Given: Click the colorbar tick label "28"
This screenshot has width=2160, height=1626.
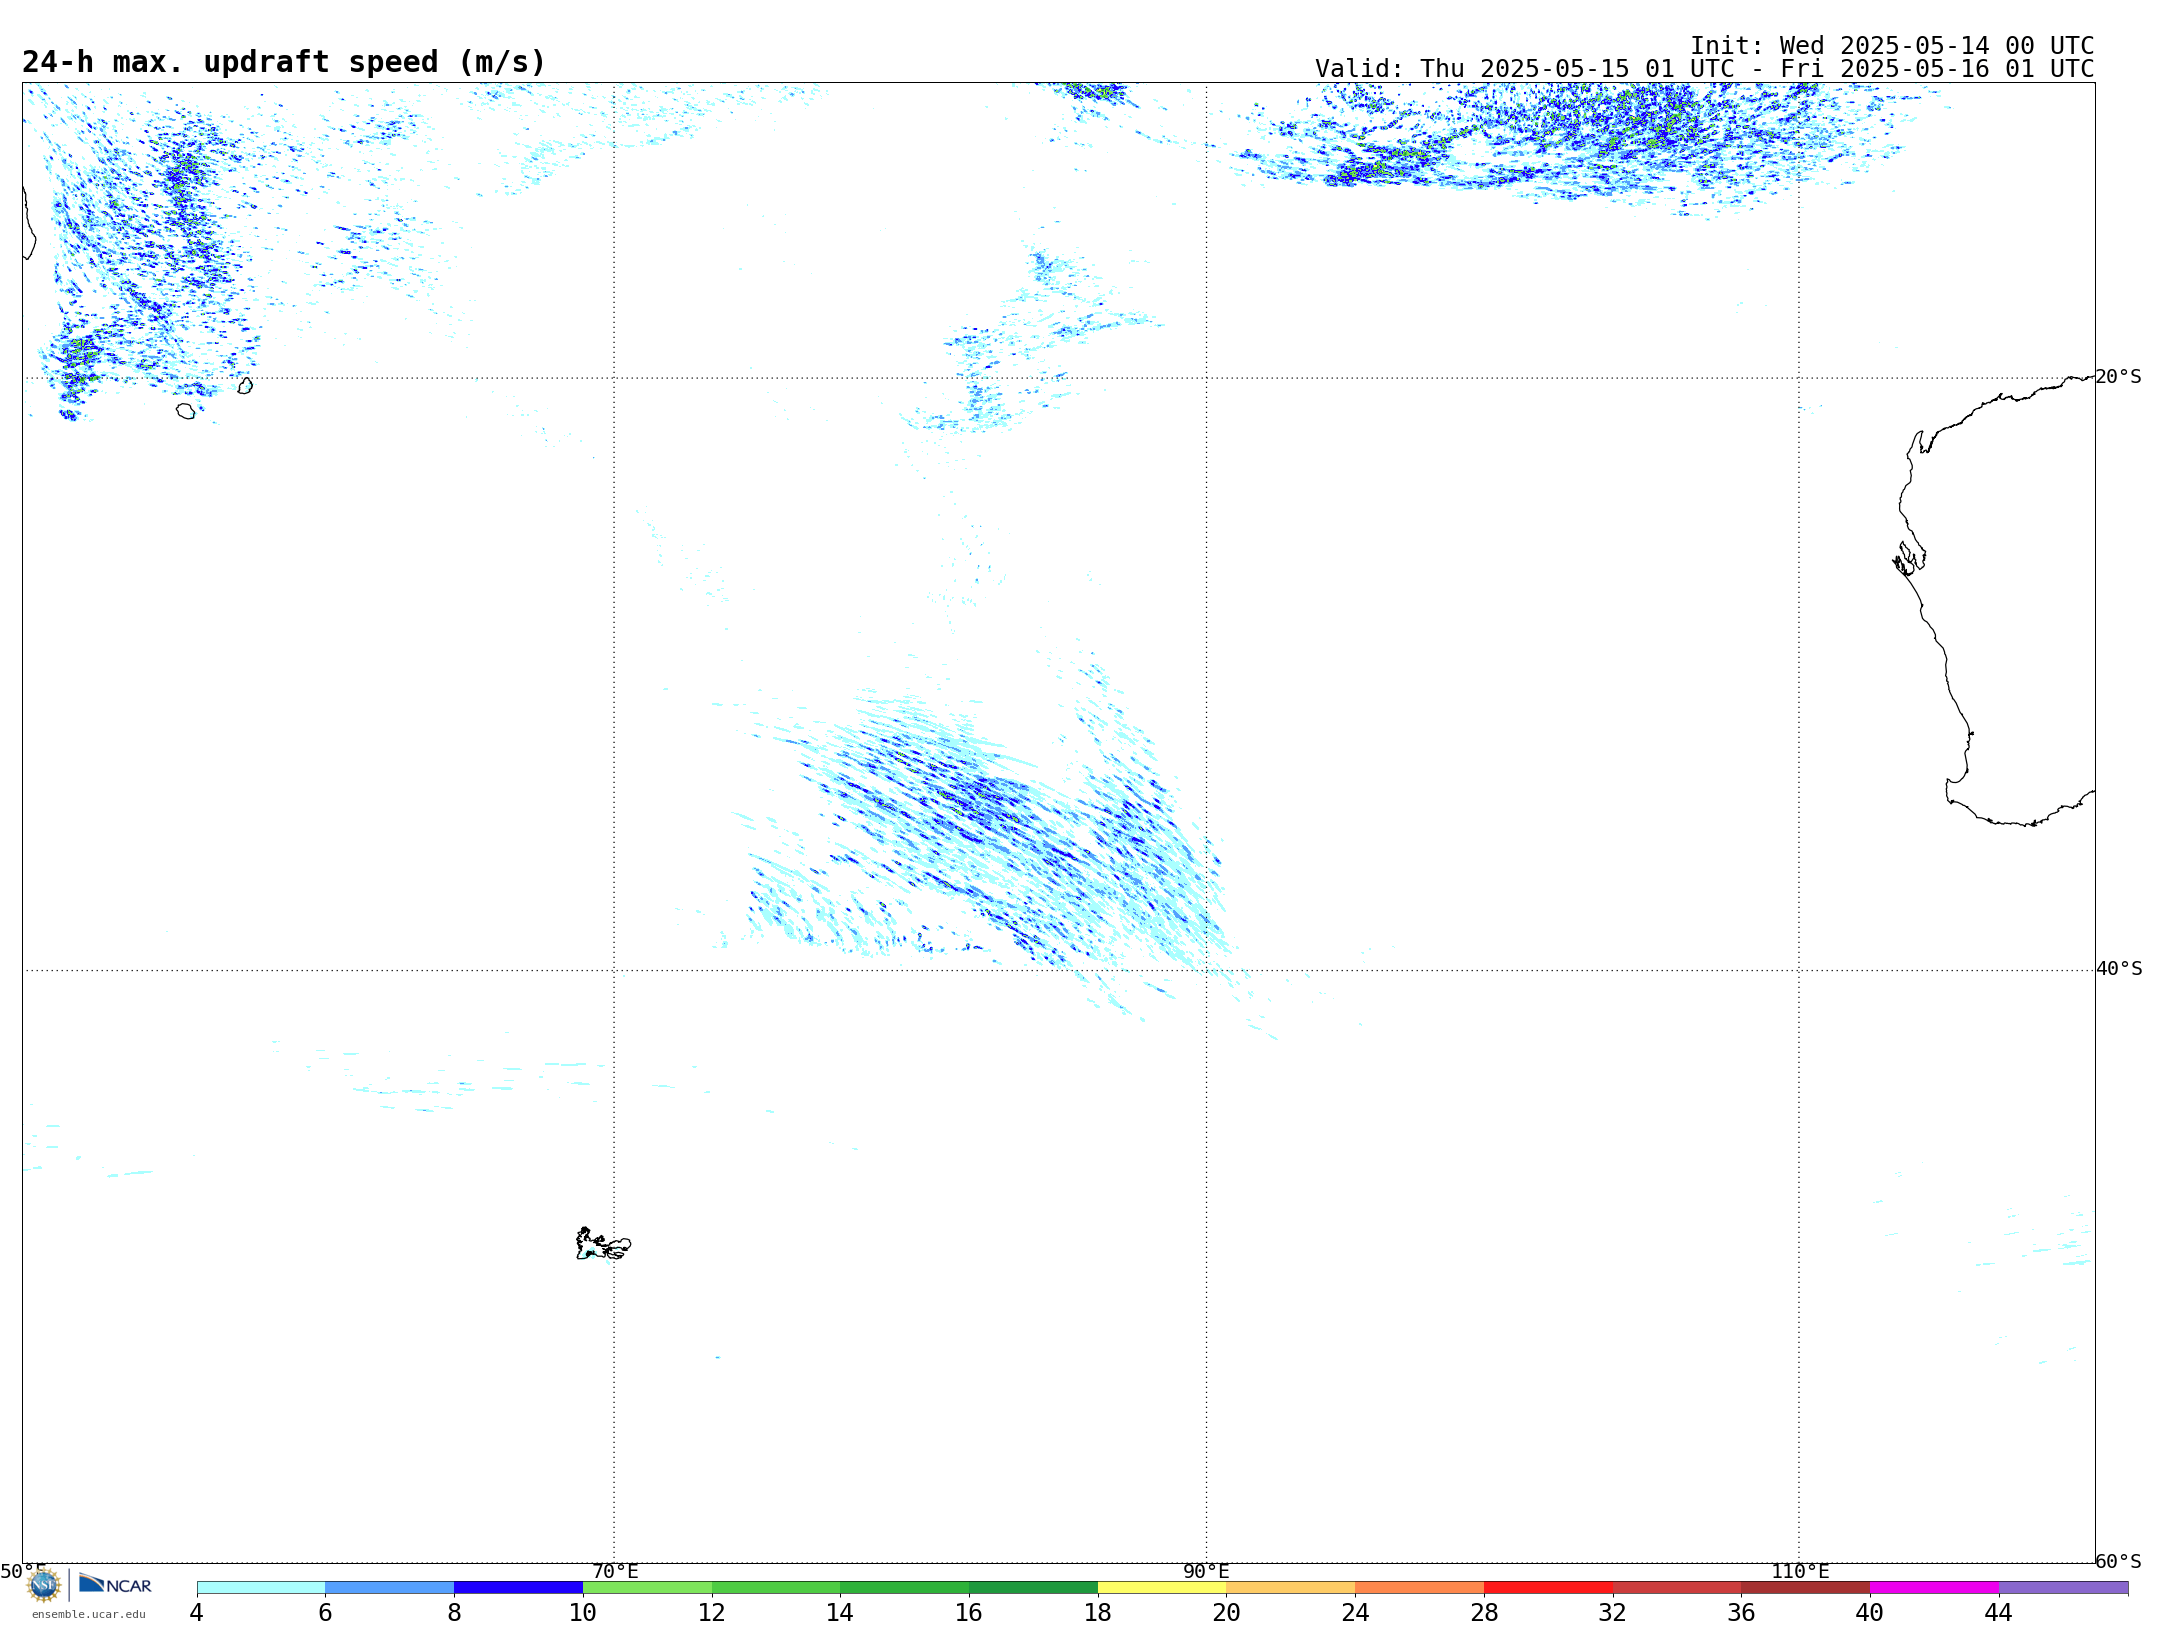Looking at the screenshot, I should pos(1484,1613).
